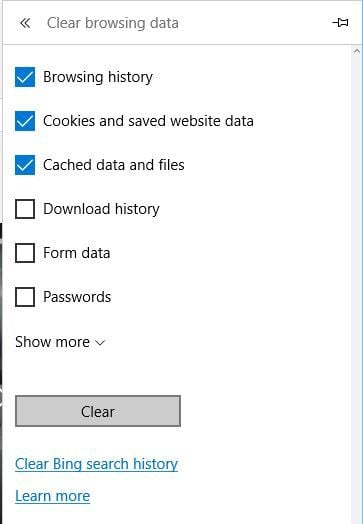Pin the Clear browsing data pane
363x524 pixels.
[x=341, y=23]
